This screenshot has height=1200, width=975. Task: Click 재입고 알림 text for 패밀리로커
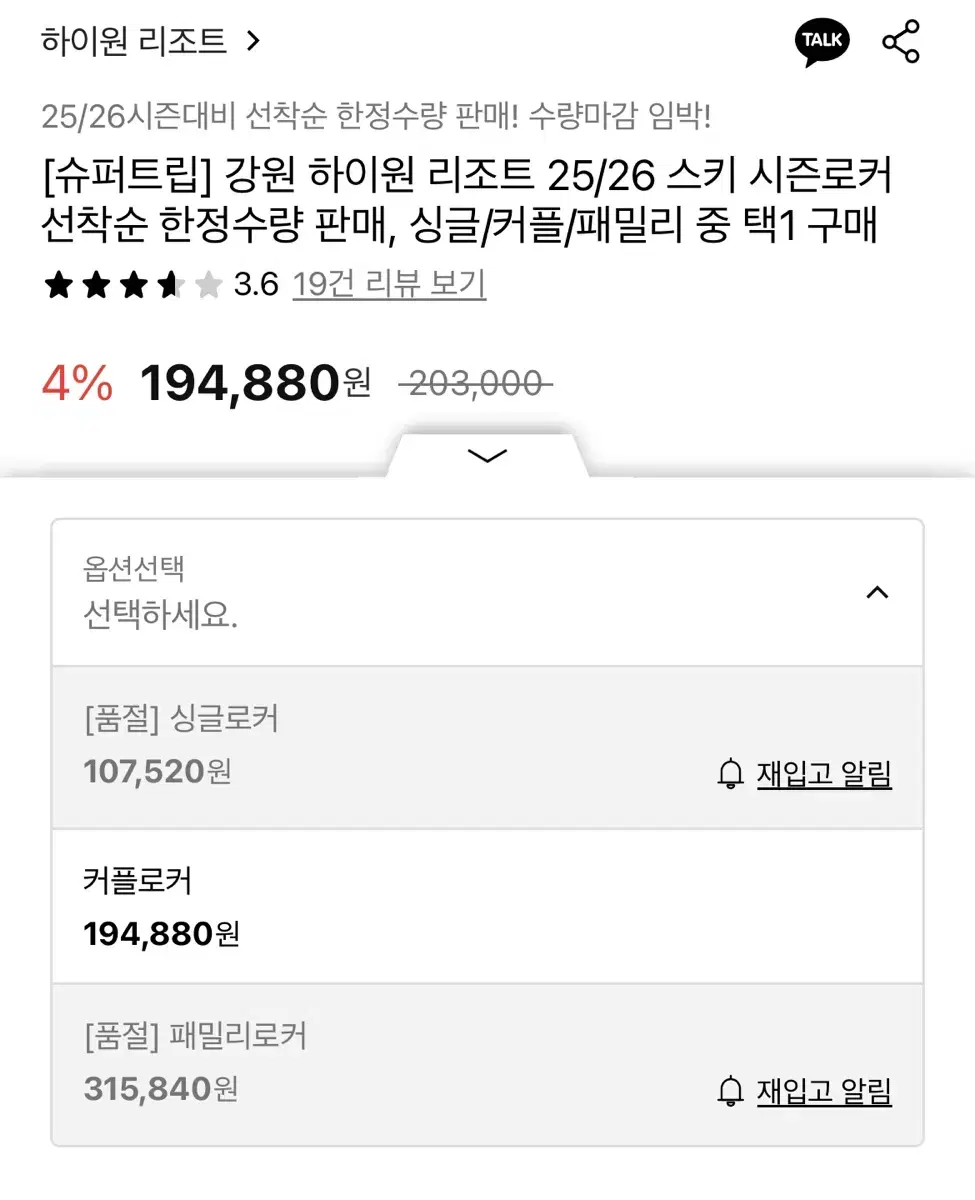coord(824,1091)
